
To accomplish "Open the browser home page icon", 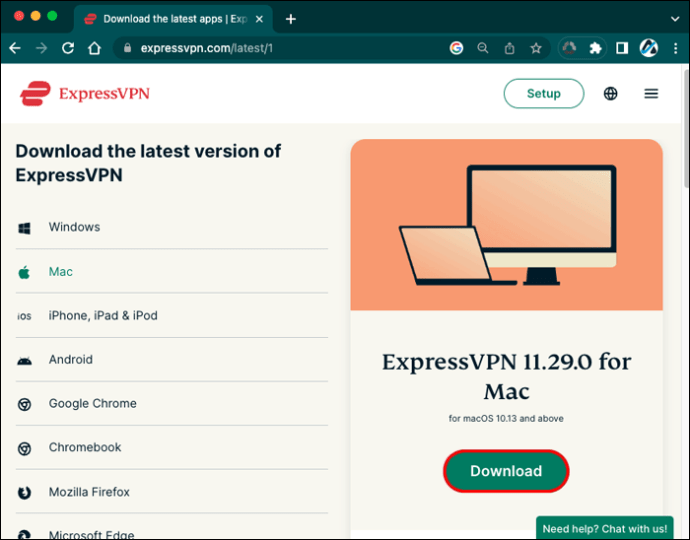I will pyautogui.click(x=95, y=48).
